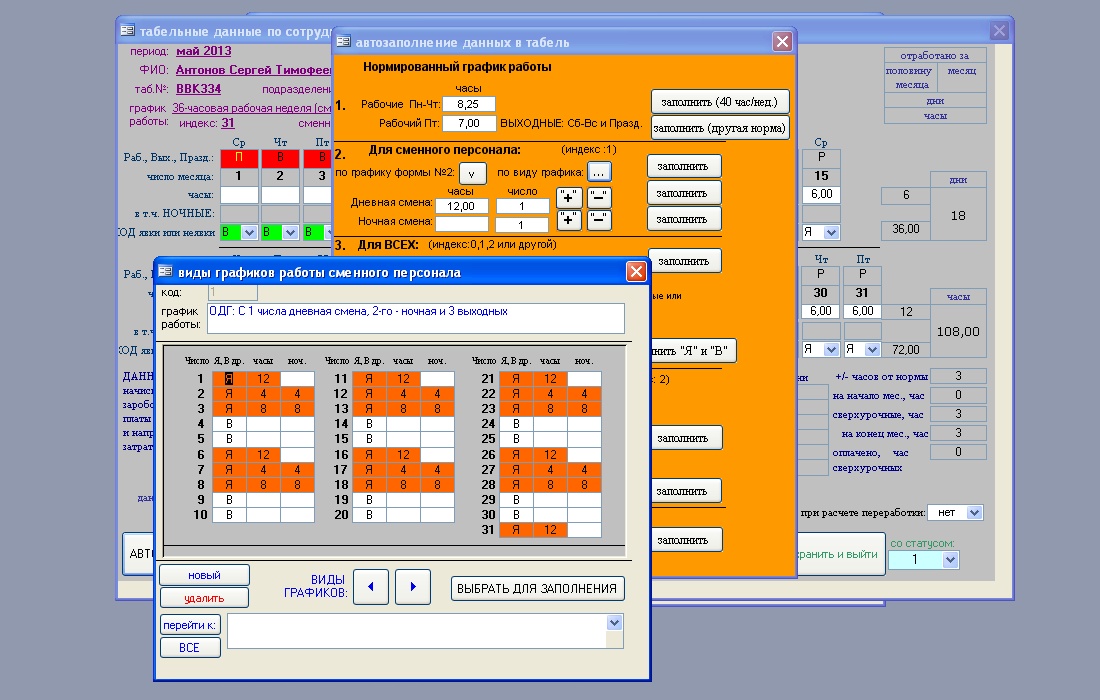Screen dimensions: 1100x700
Task: Open code dropdown under day 2 in timesheet
Action: click(x=290, y=232)
